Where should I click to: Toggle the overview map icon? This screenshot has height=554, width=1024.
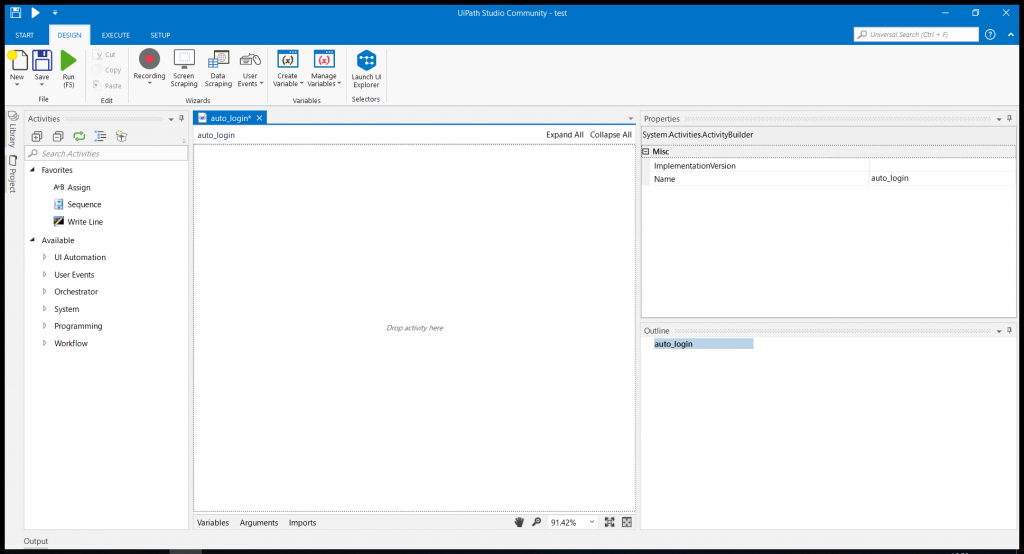[627, 522]
